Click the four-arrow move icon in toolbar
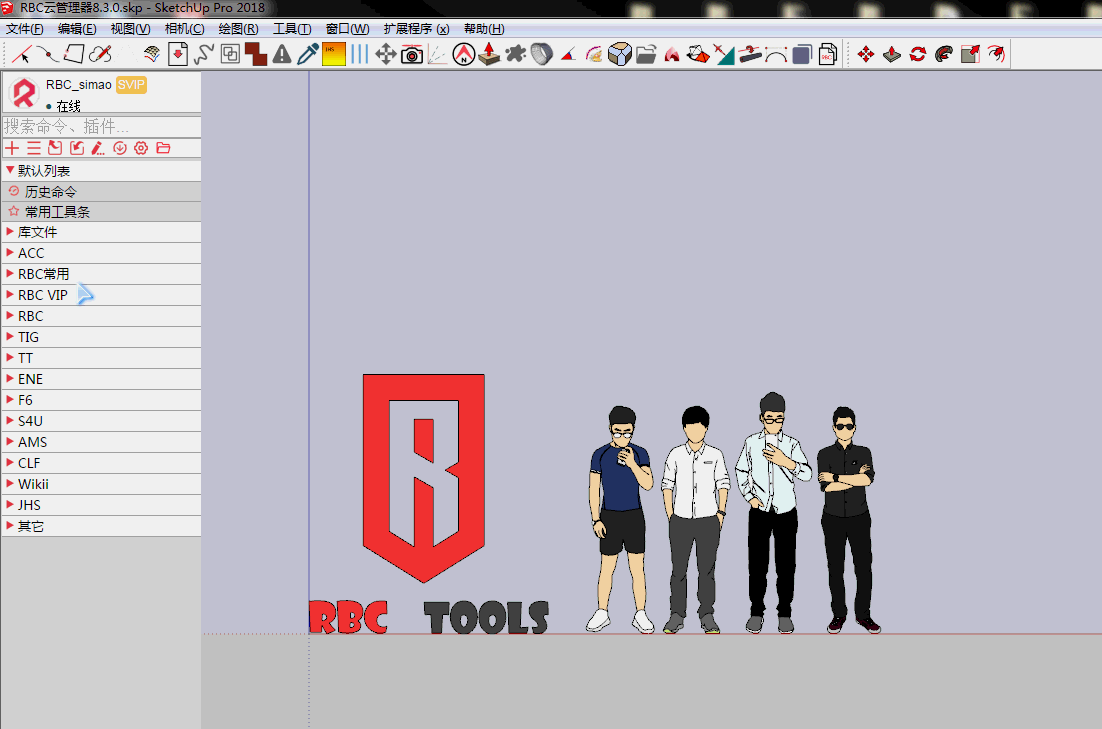Image resolution: width=1102 pixels, height=729 pixels. tap(386, 54)
